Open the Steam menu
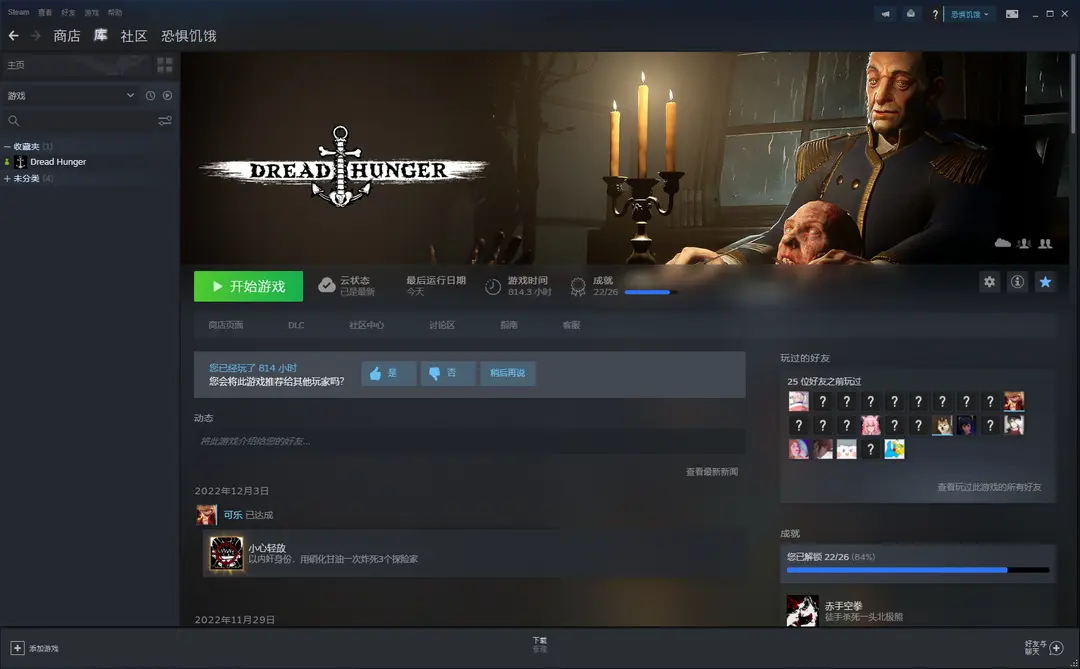The image size is (1080, 669). pyautogui.click(x=19, y=12)
